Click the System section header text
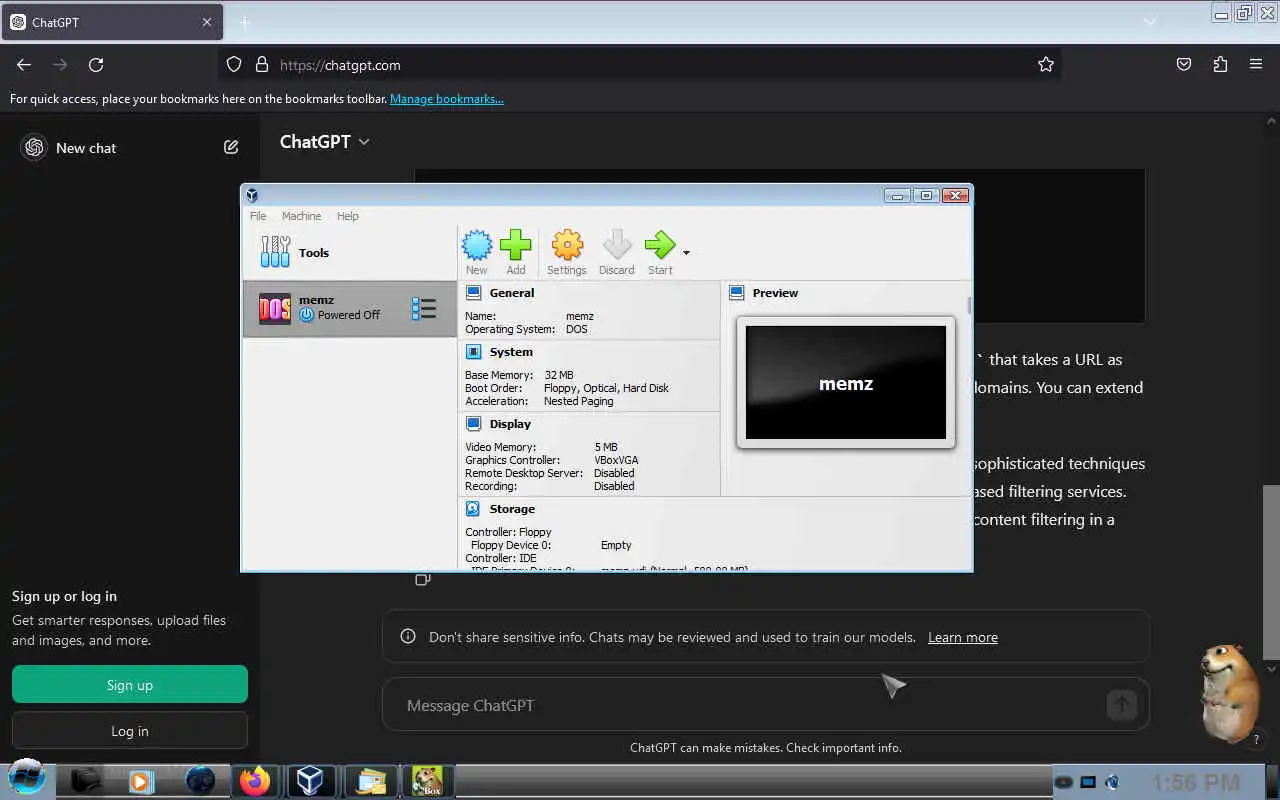 (511, 352)
